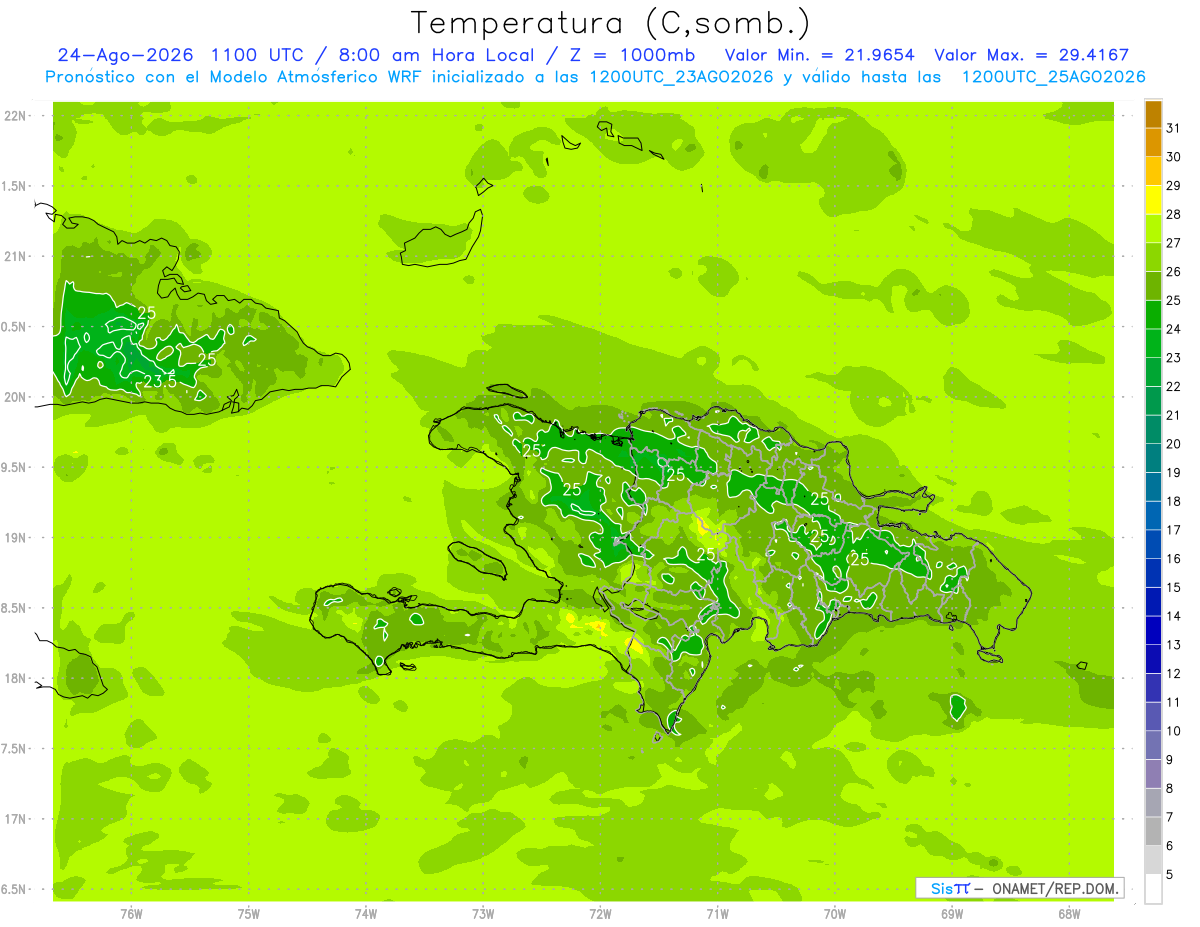Select the "Valor Max. = 29.4167" value
Viewport: 1200px width, 927px height.
1031,55
